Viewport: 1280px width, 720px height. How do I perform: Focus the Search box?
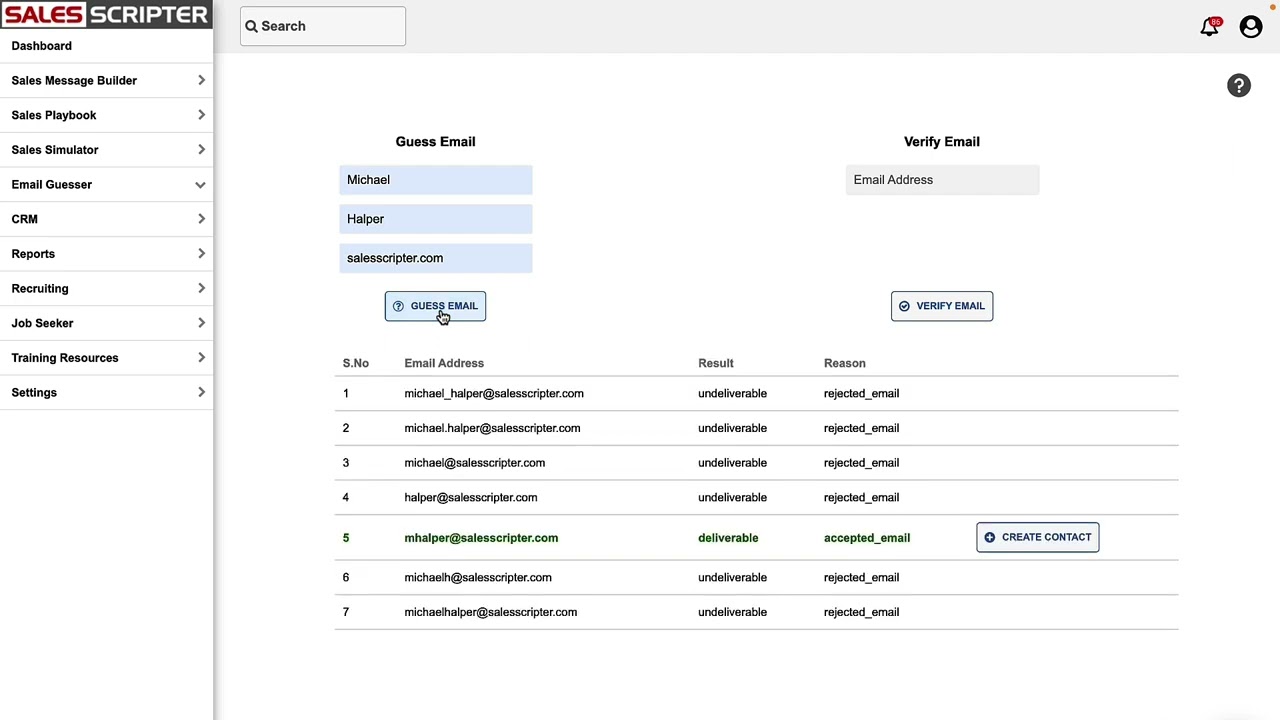point(323,26)
